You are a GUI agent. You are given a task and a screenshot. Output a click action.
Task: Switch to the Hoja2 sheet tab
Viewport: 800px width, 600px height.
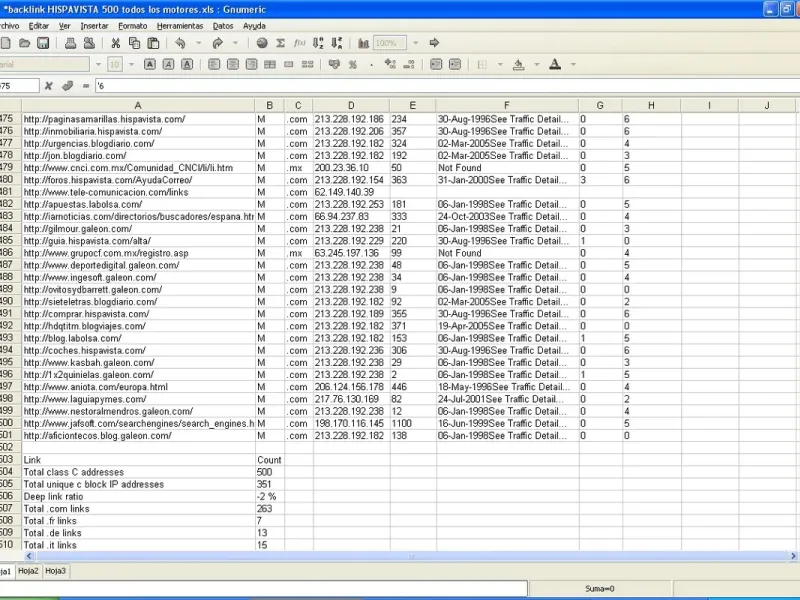tap(28, 571)
